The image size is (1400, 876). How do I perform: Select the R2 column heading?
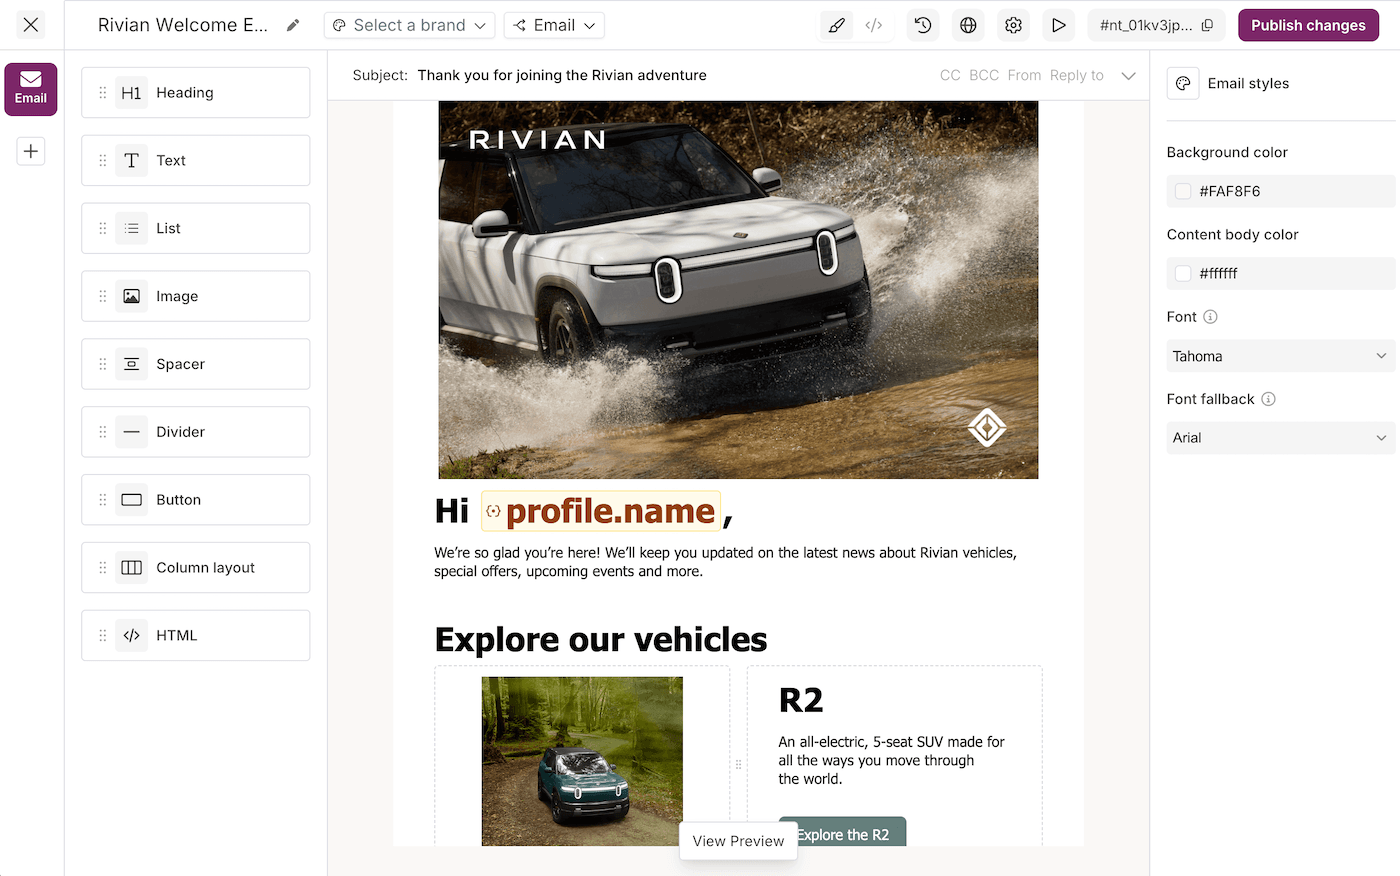pos(801,701)
